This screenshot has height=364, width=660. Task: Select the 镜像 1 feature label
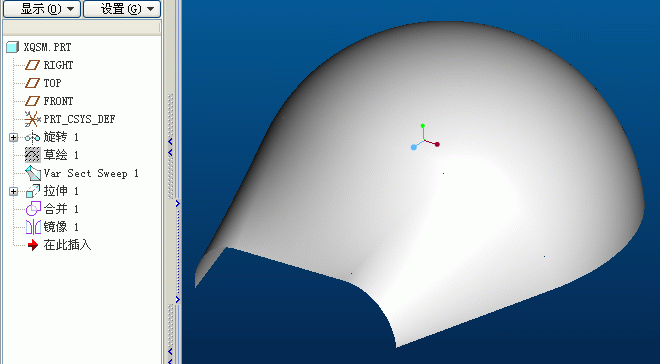(61, 227)
